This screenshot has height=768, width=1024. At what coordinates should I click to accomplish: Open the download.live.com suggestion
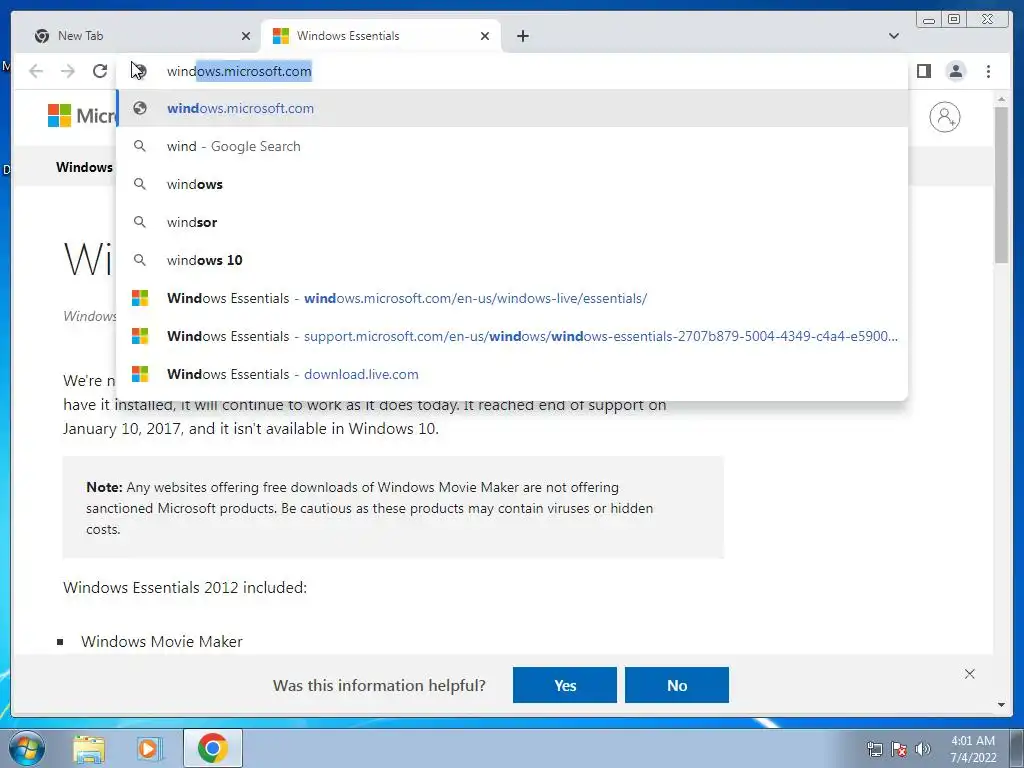pos(512,374)
